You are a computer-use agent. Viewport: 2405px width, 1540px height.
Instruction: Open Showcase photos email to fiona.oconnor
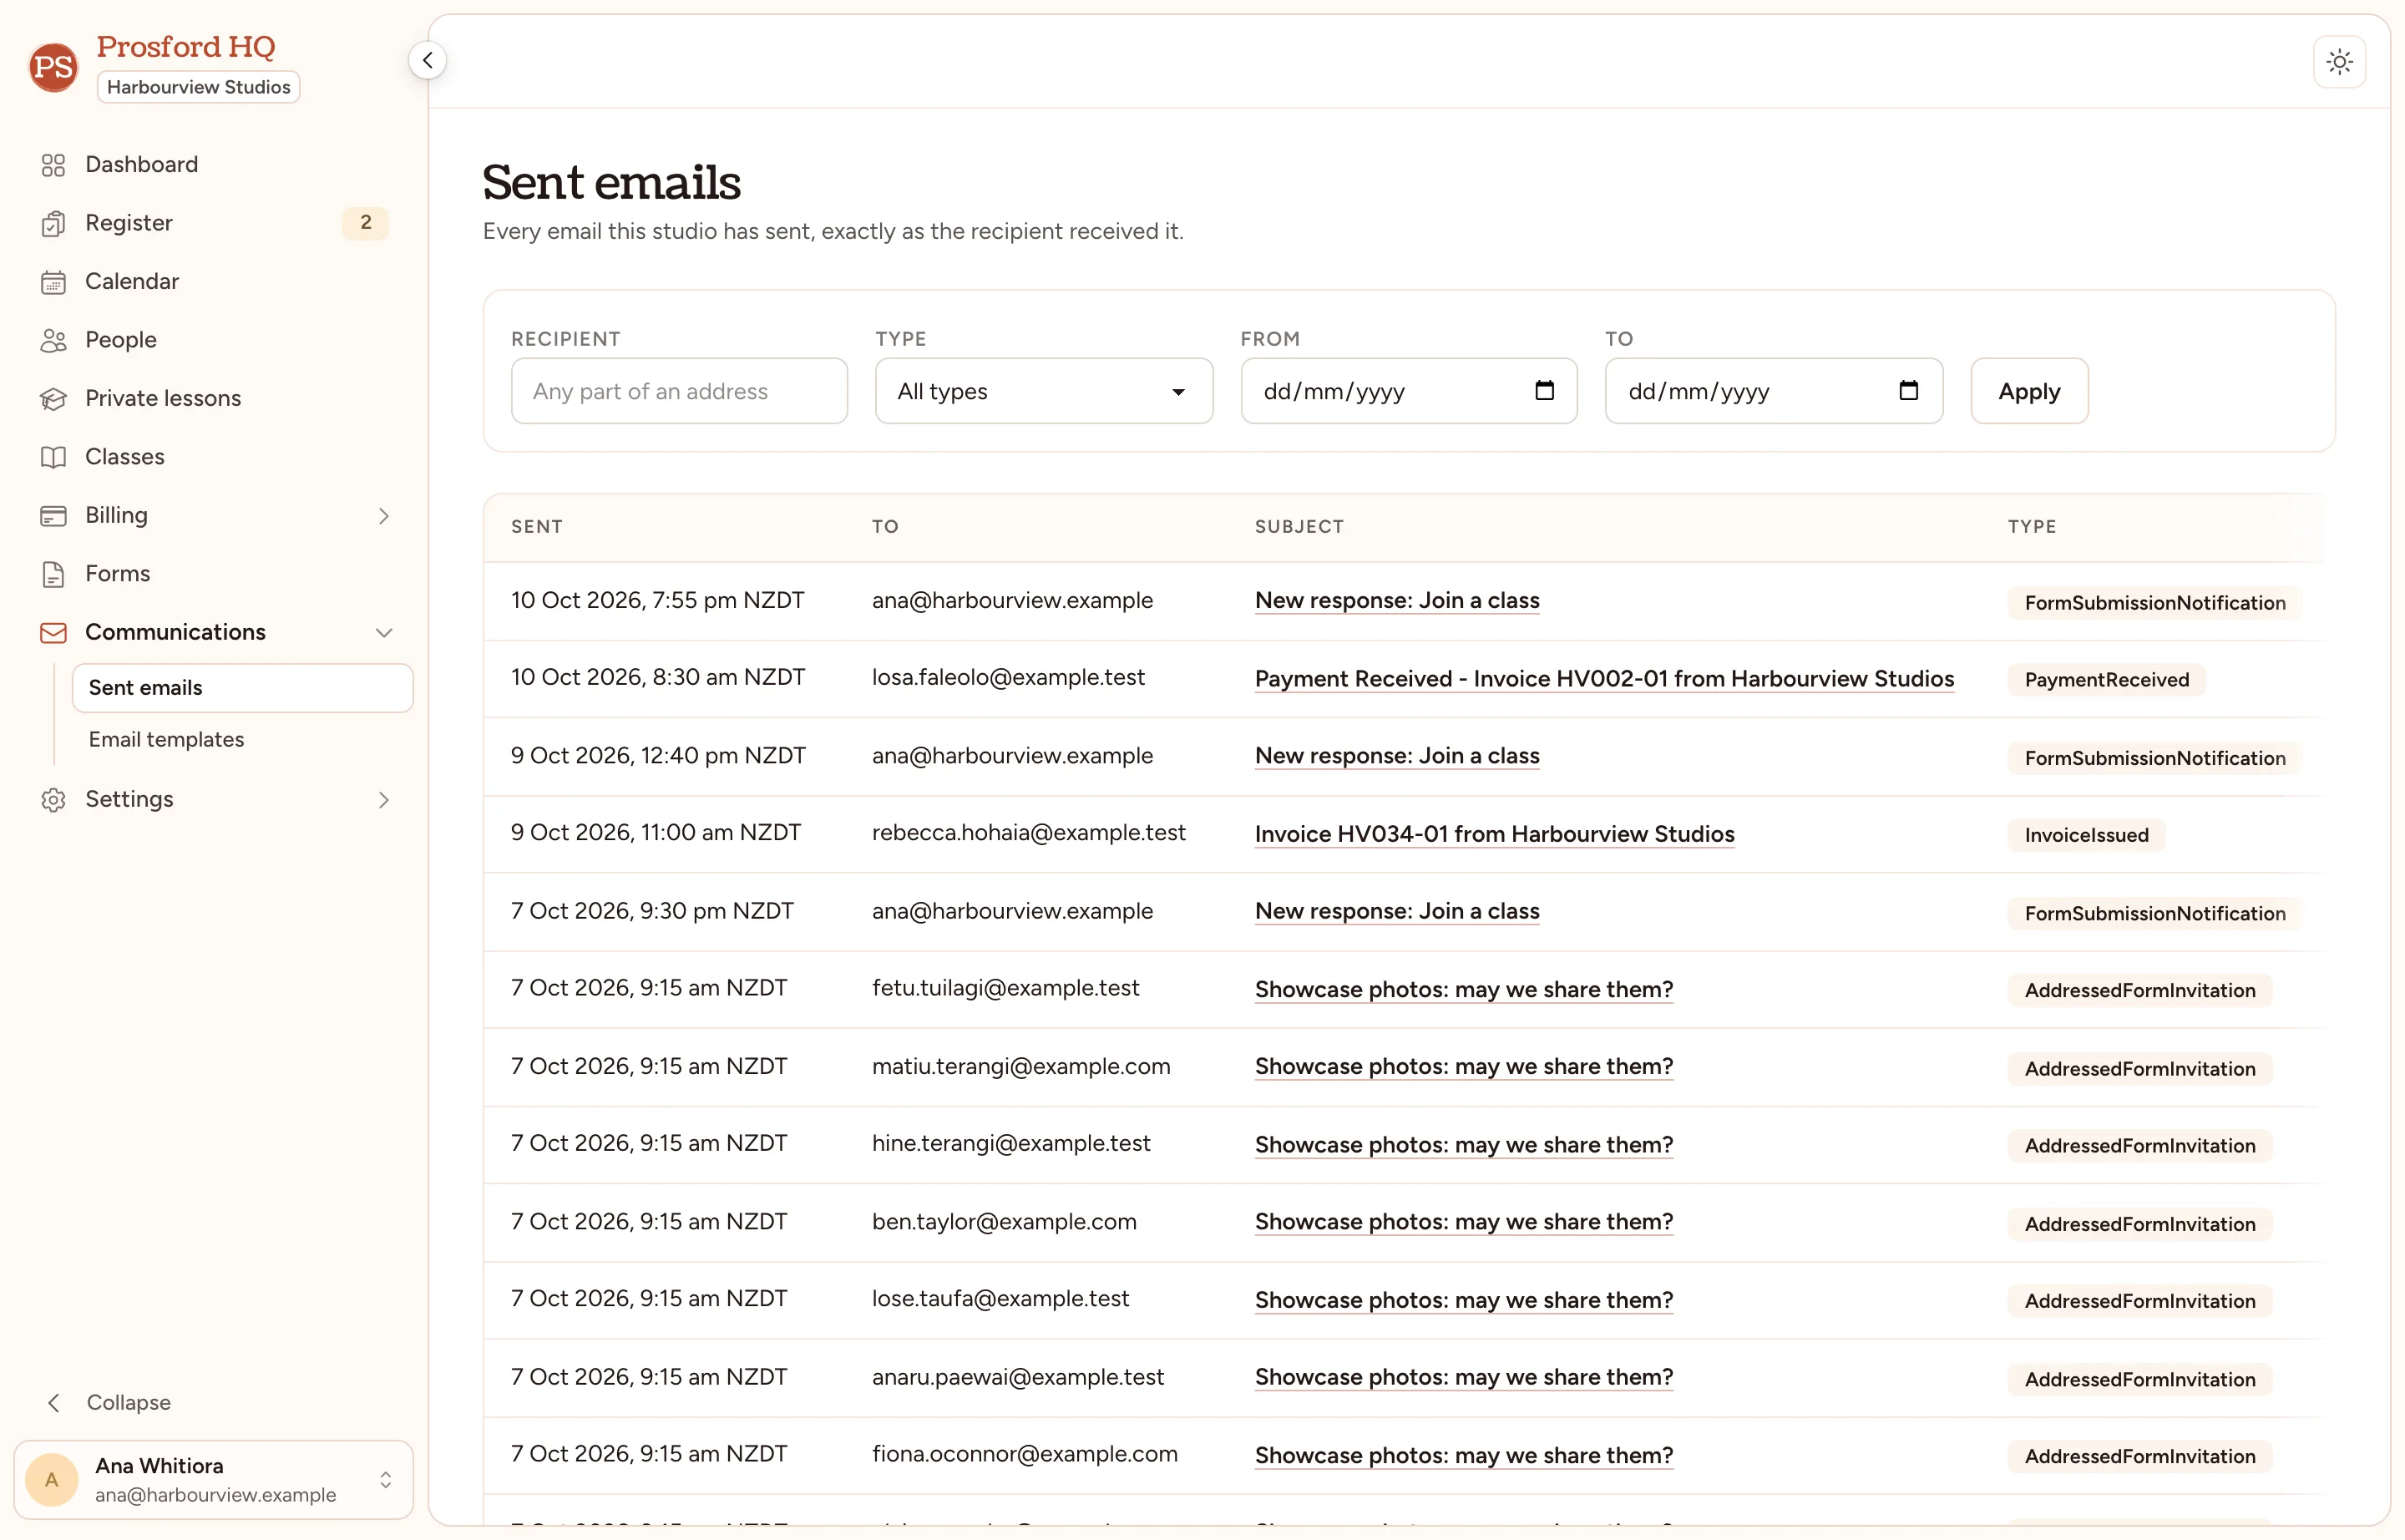[x=1464, y=1456]
